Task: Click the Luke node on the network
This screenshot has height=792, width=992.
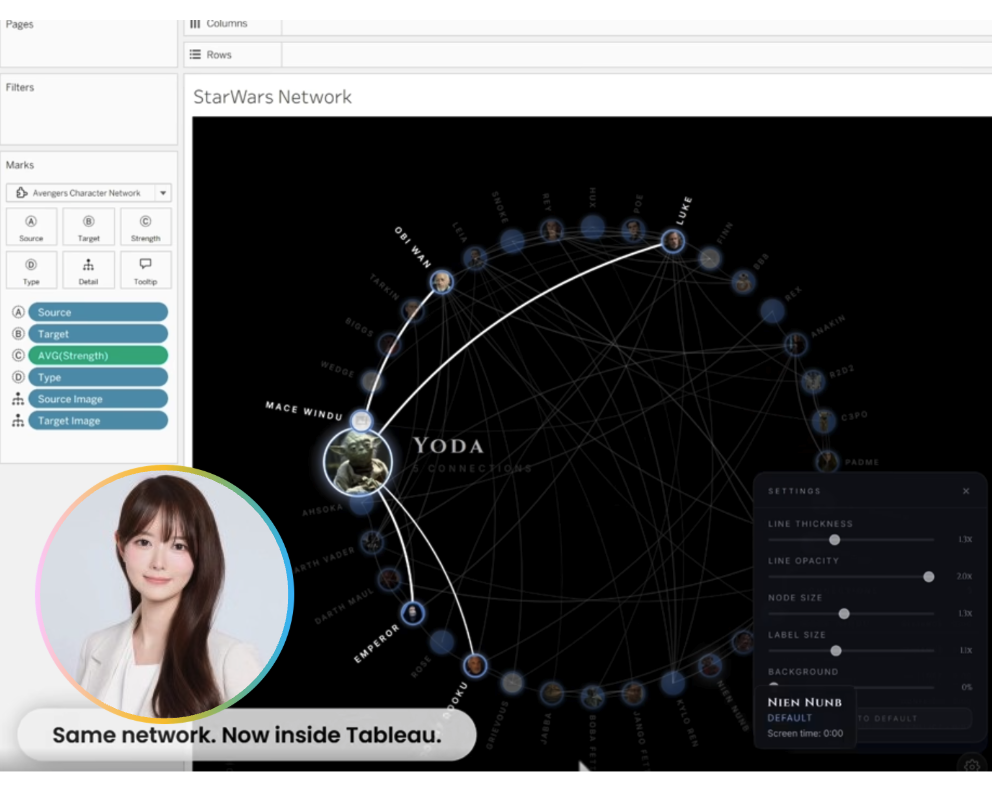Action: [673, 241]
